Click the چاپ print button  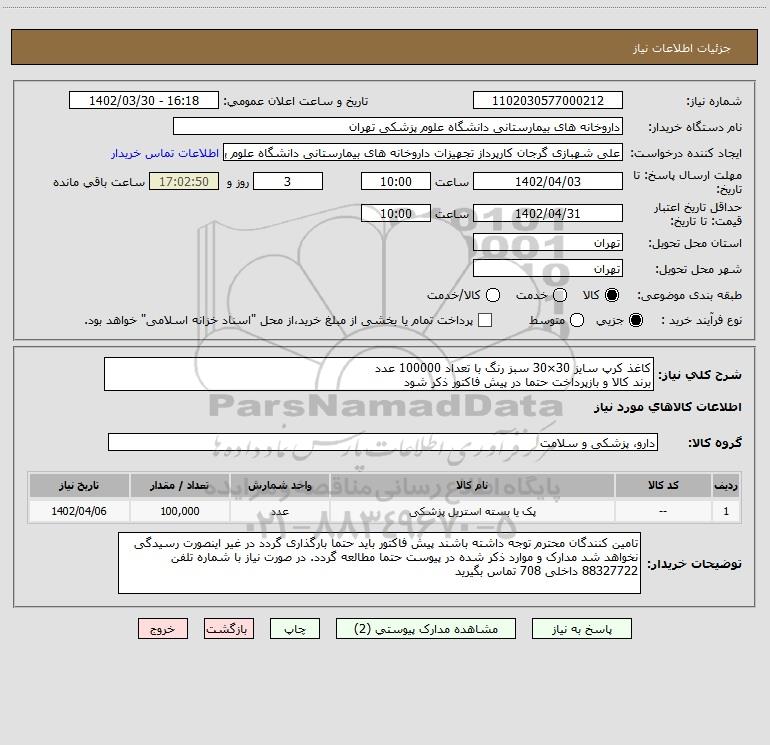coord(295,629)
